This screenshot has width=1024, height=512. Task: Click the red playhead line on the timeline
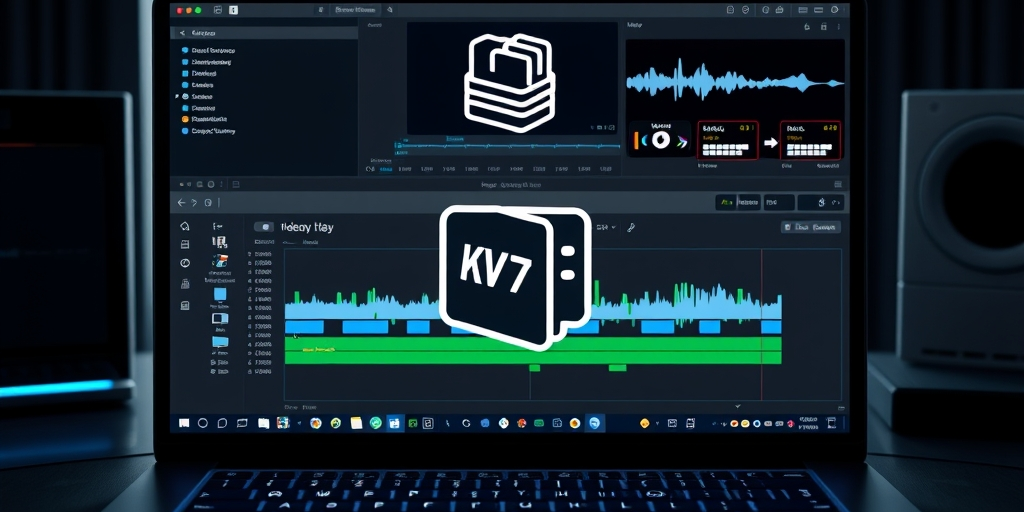coord(761,325)
